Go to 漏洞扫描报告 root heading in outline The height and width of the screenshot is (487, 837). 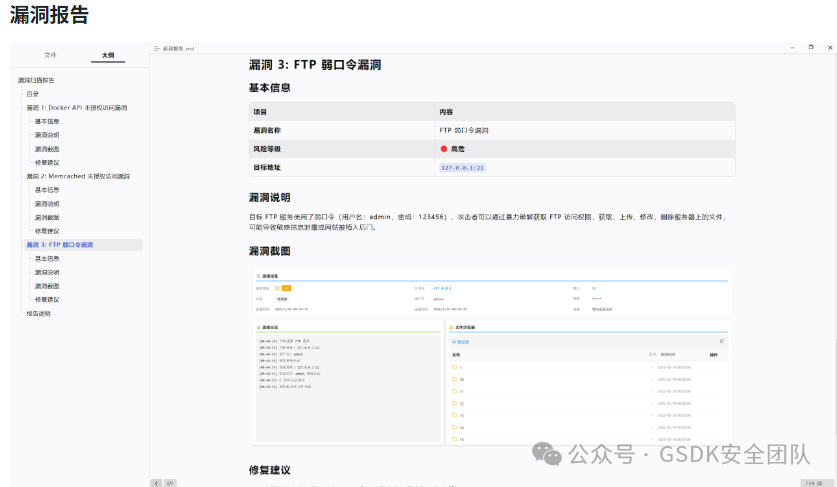(x=36, y=80)
